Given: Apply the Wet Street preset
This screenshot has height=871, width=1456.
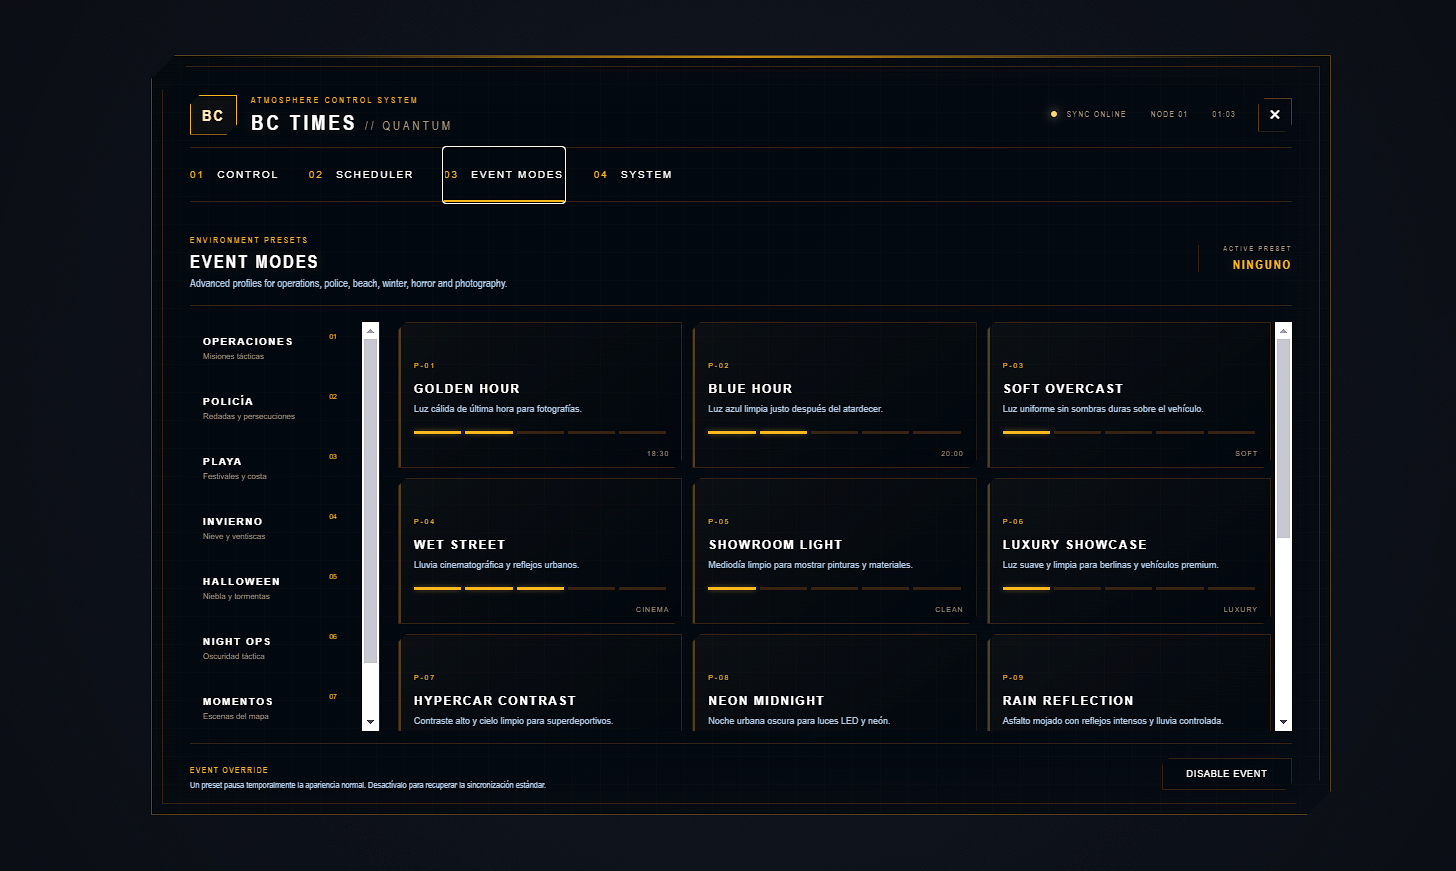Looking at the screenshot, I should 540,551.
